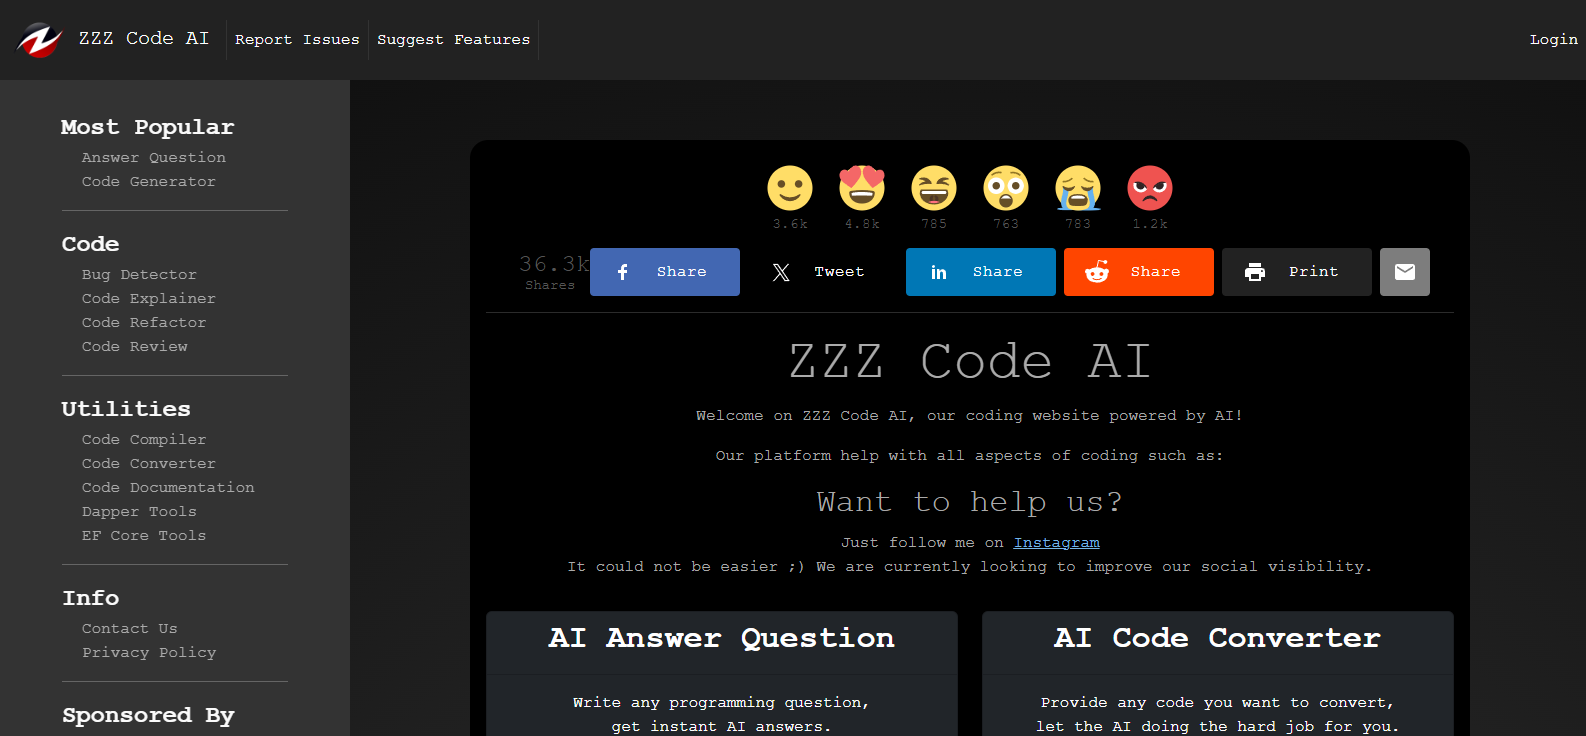The width and height of the screenshot is (1586, 736).
Task: Open the ZZZ Code AI home link
Action: 144,39
